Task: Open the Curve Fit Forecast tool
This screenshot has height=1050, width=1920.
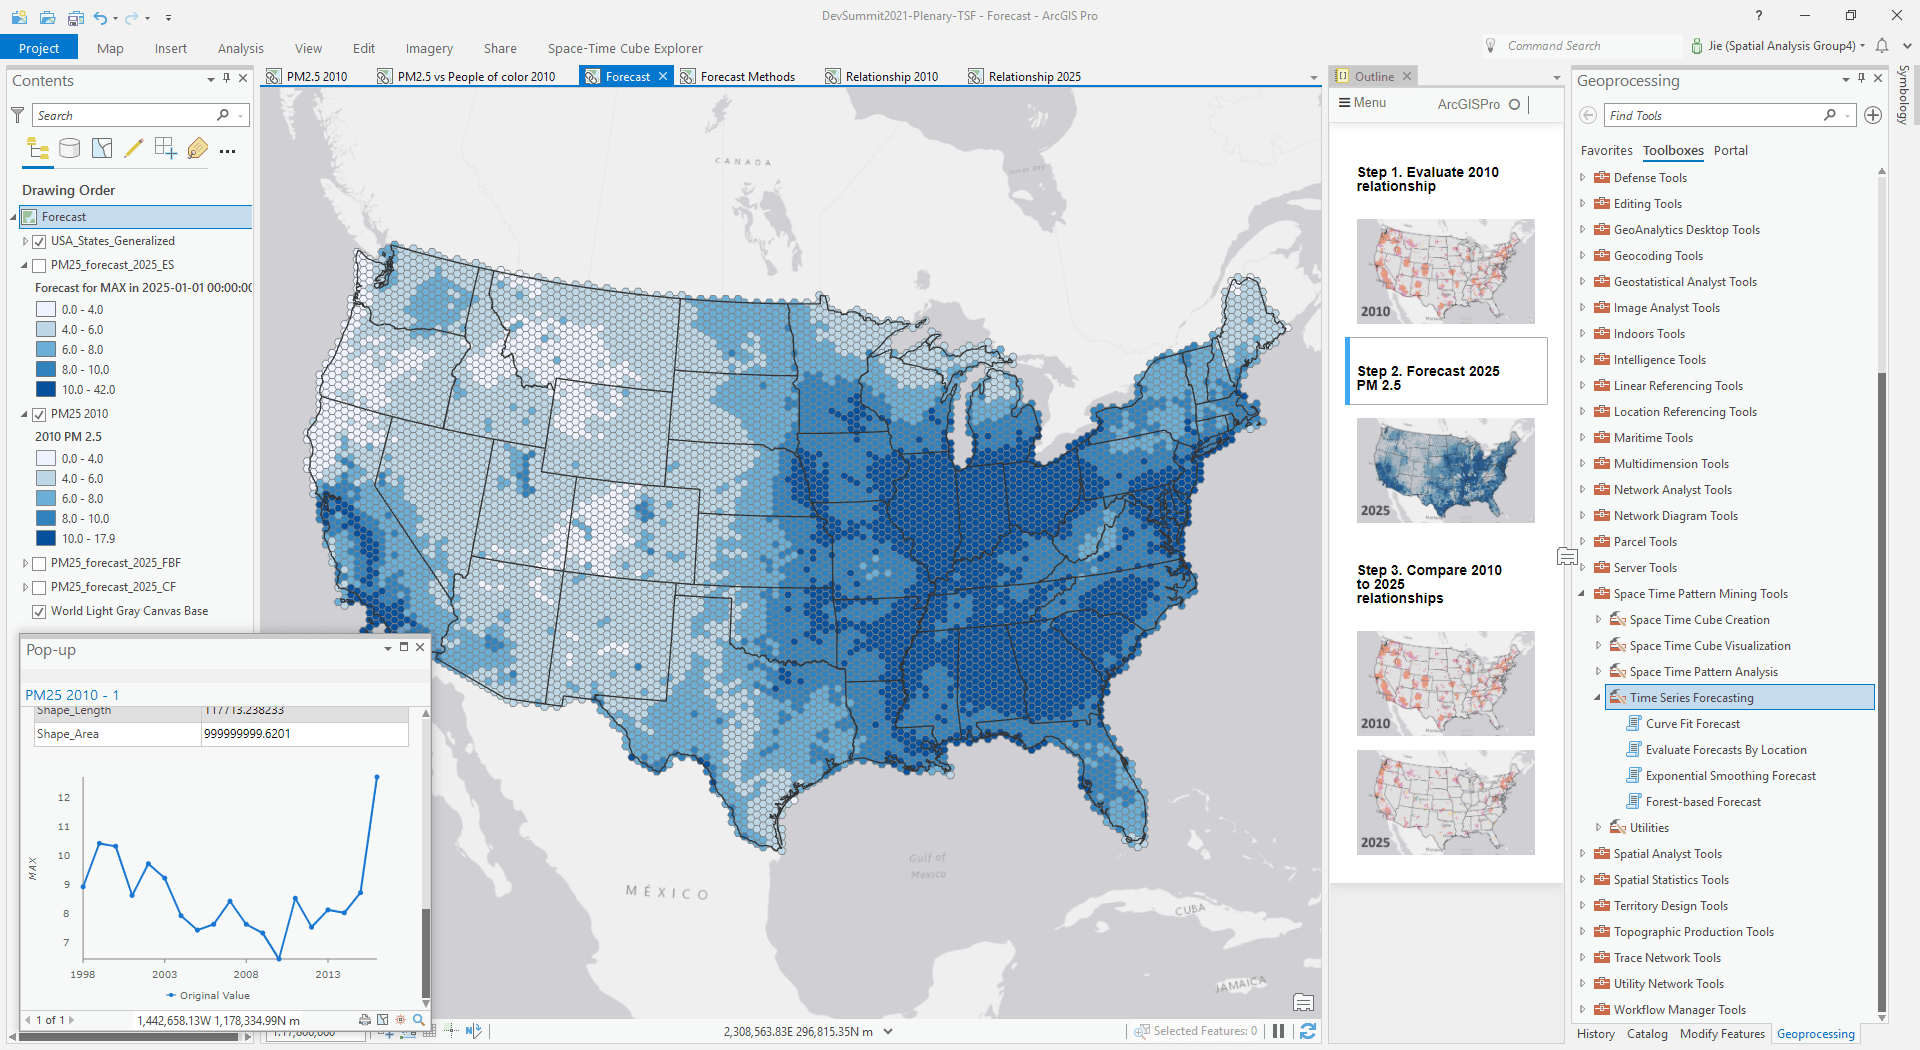Action: tap(1693, 724)
